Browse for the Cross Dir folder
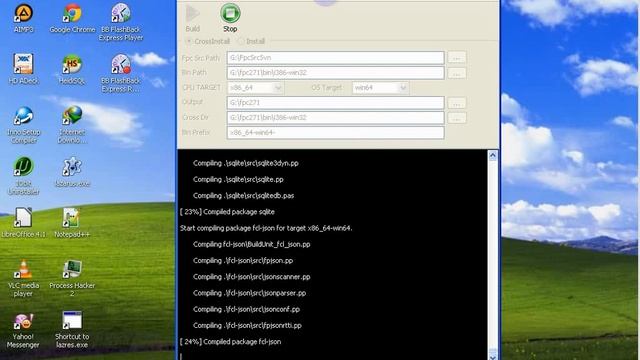This screenshot has width=640, height=360. [457, 118]
